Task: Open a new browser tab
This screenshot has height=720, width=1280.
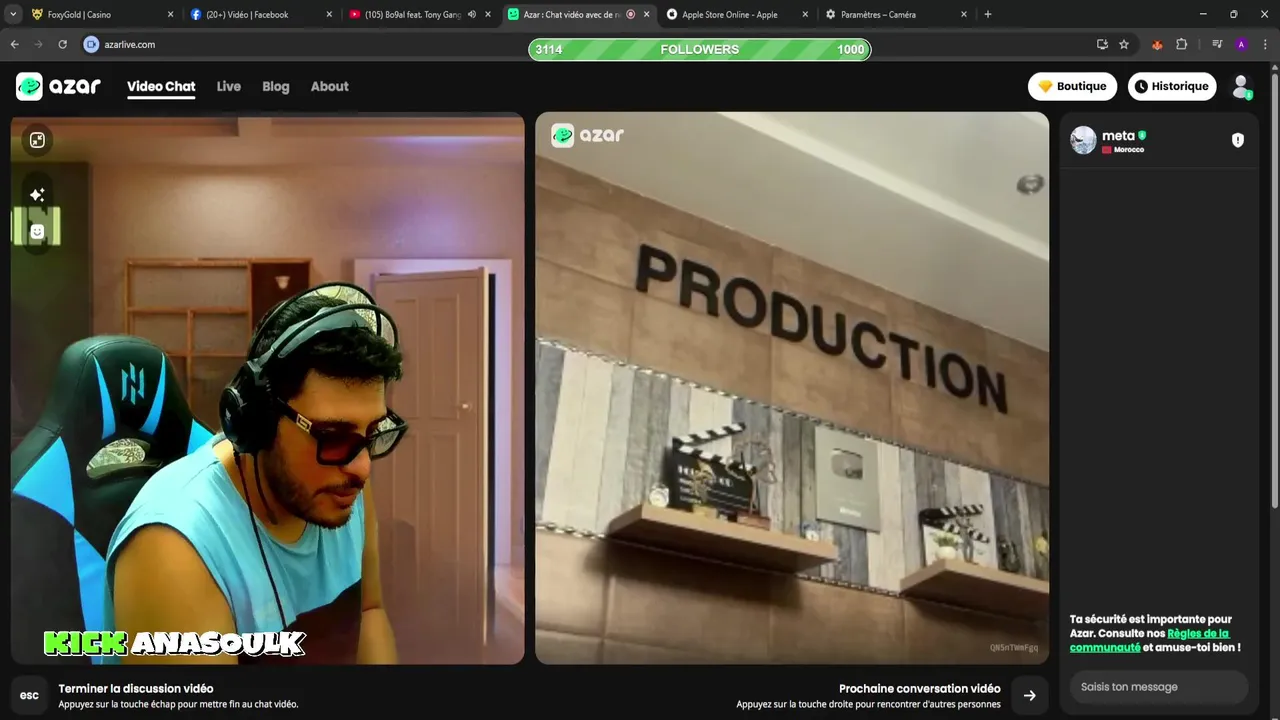Action: (x=988, y=14)
